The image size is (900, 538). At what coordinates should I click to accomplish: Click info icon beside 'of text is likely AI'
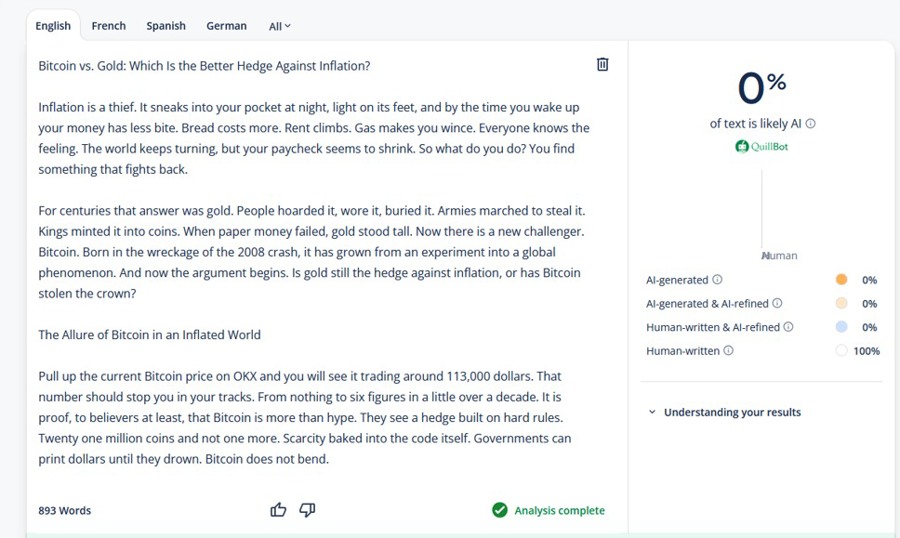coord(811,124)
